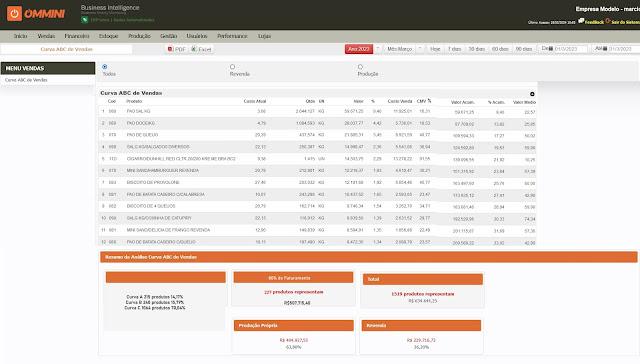Click the calendar icon beside the Até field
640x364 pixels.
(605, 49)
